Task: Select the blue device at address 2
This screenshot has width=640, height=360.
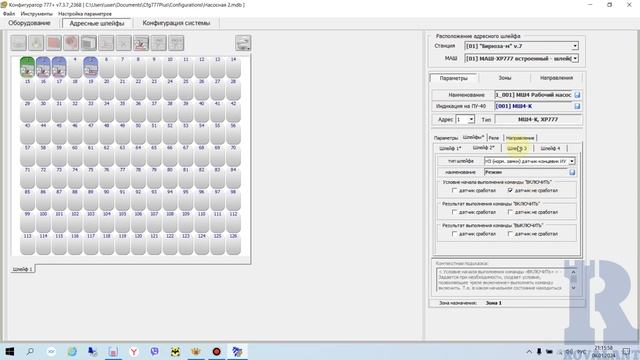Action: pos(43,67)
